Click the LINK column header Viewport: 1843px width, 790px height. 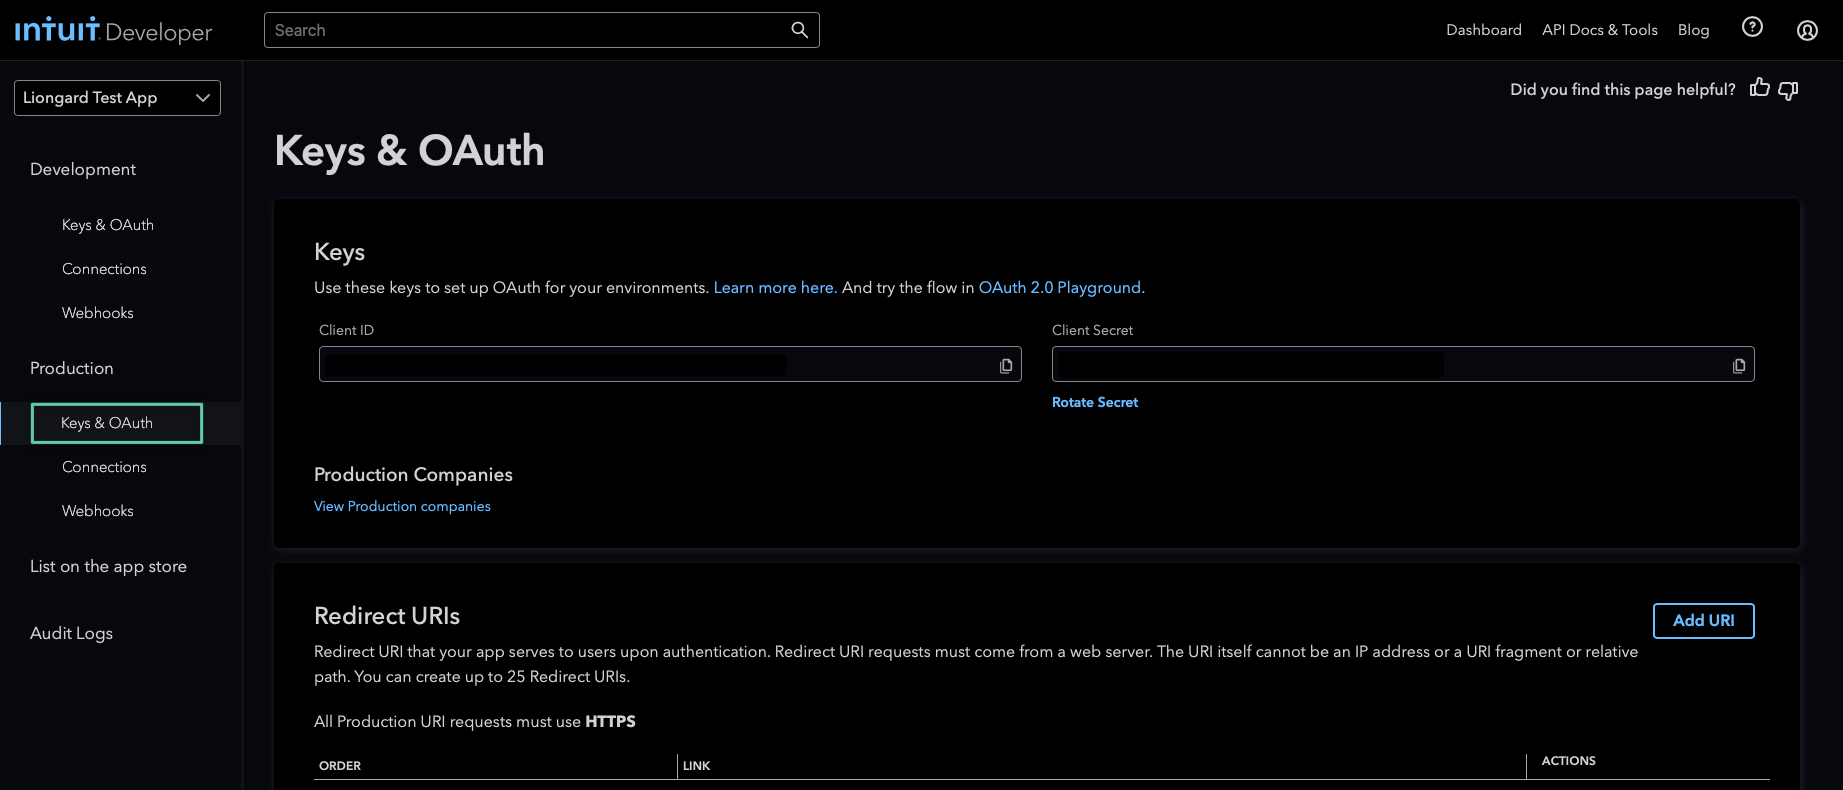click(x=697, y=766)
